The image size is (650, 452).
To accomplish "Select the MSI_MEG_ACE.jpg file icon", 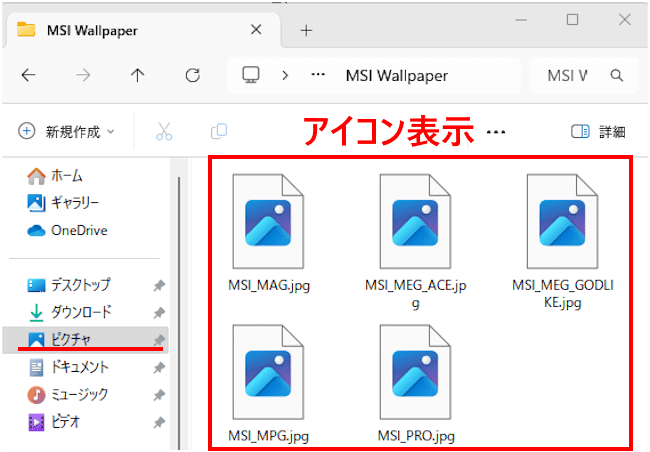I will coord(415,221).
